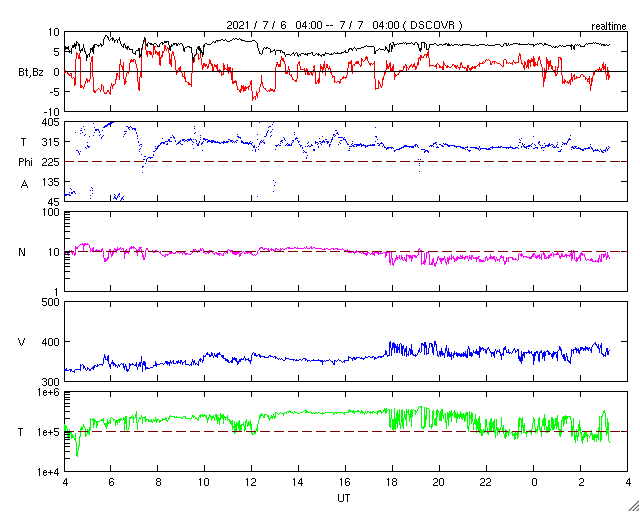
Task: Click the '18' hour tick label
Action: (x=392, y=483)
